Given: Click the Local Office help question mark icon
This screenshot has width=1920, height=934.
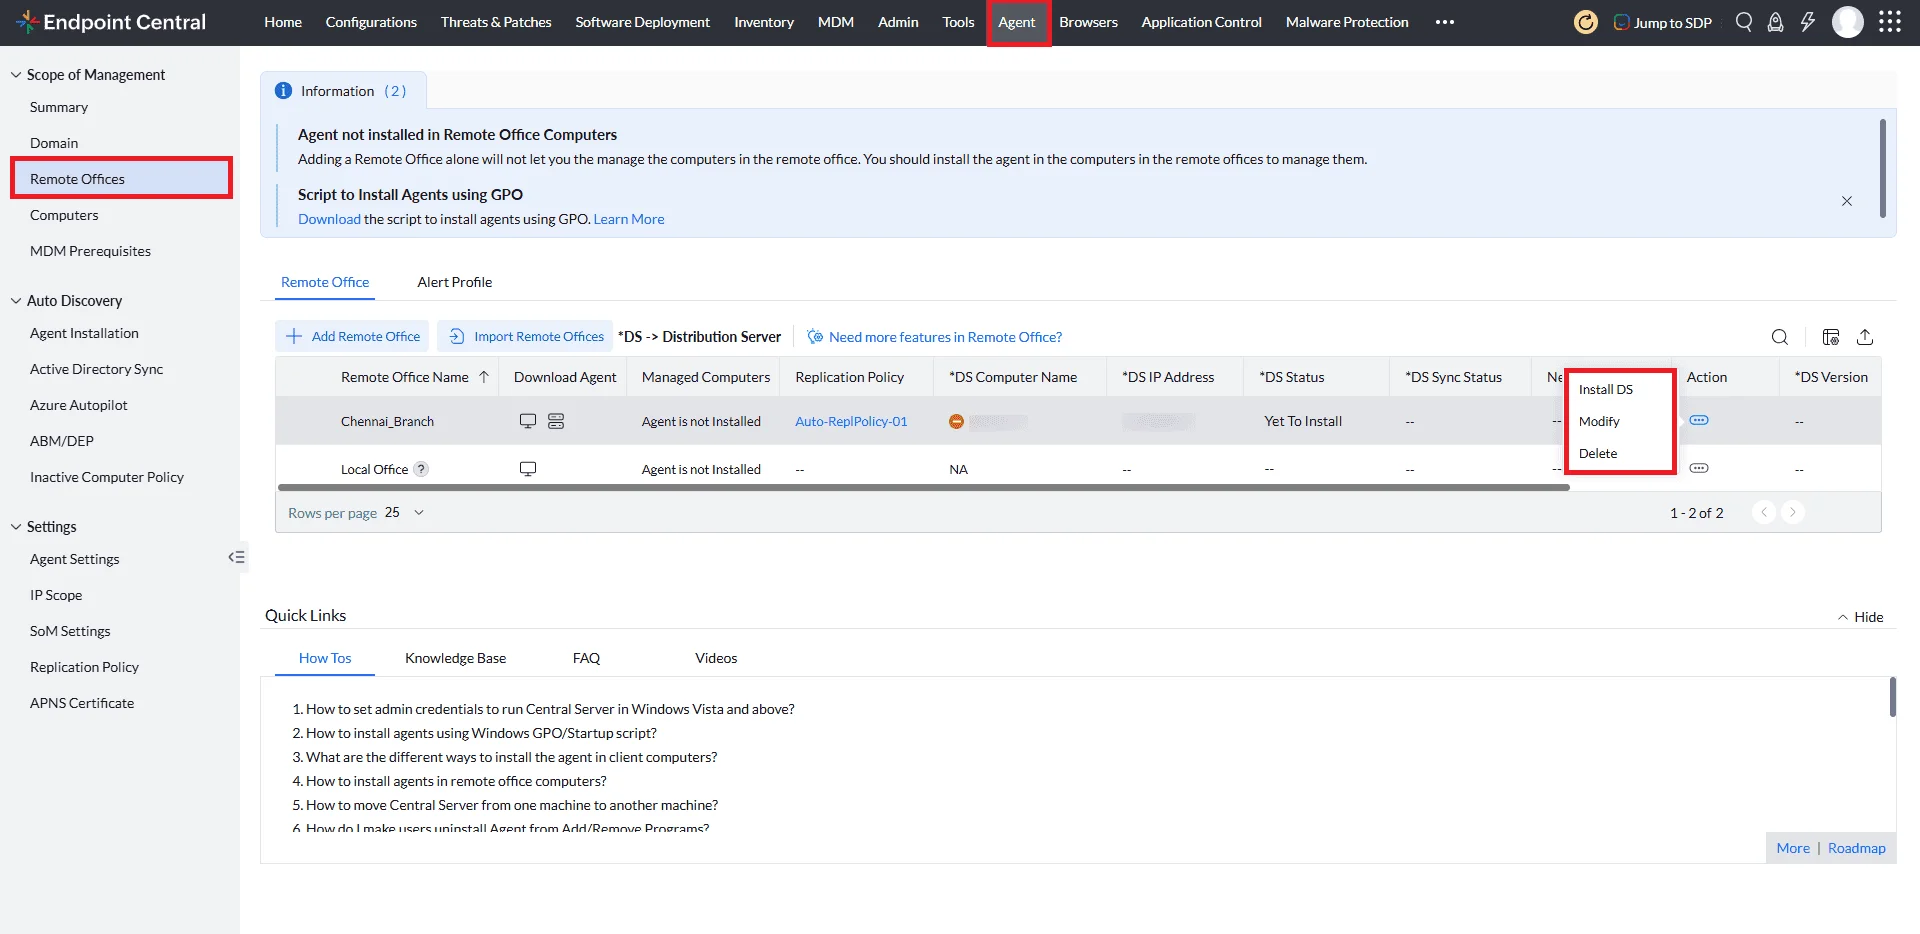Looking at the screenshot, I should point(422,469).
